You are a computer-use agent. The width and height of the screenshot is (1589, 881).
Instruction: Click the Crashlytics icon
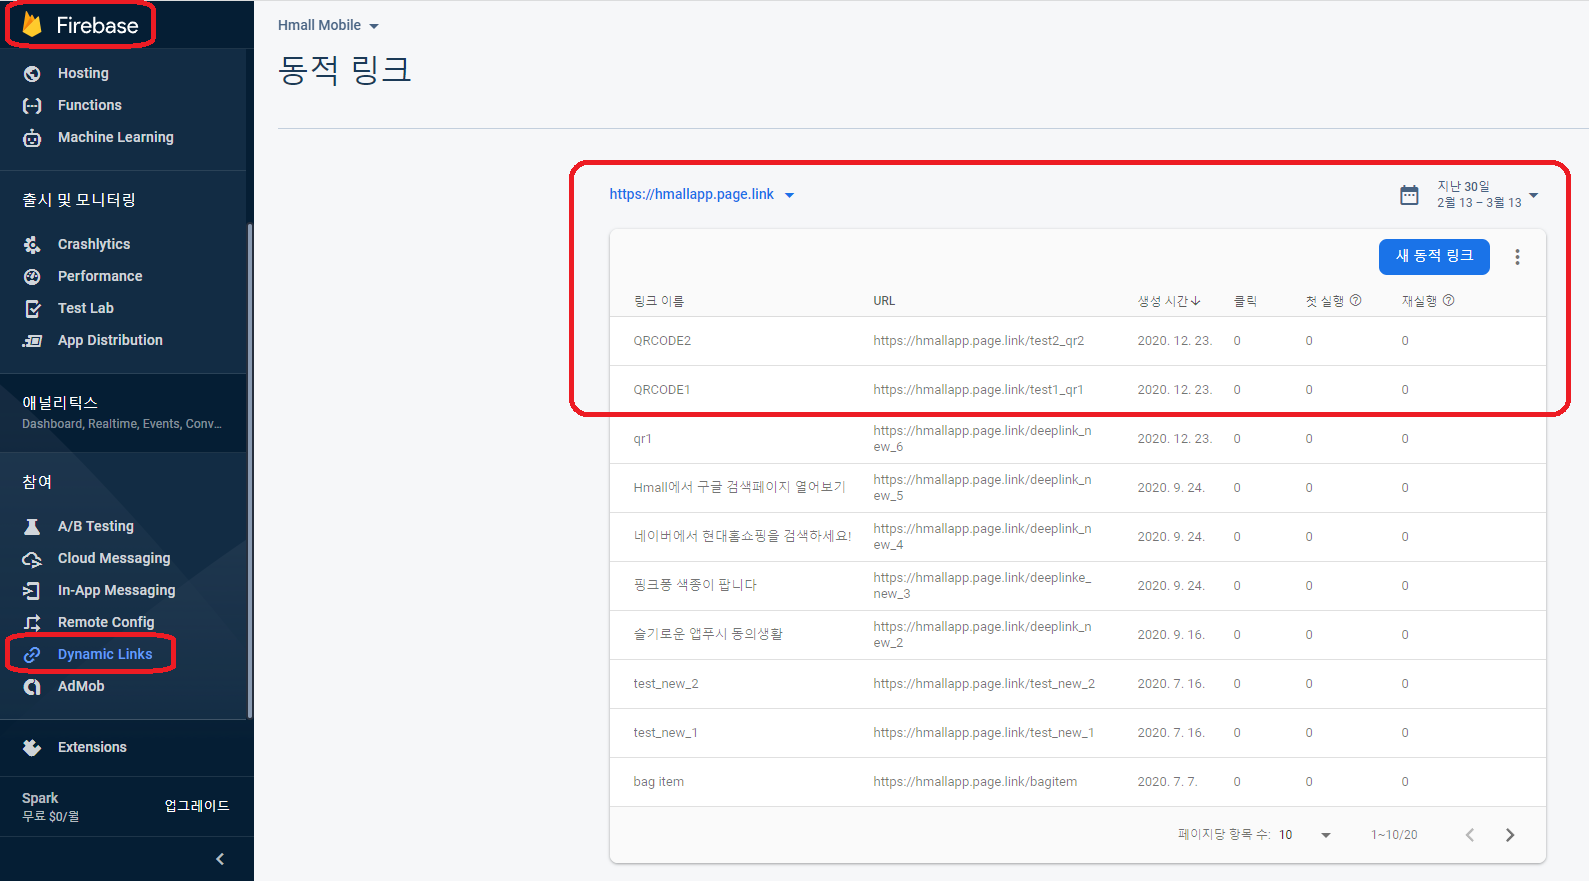(x=32, y=244)
